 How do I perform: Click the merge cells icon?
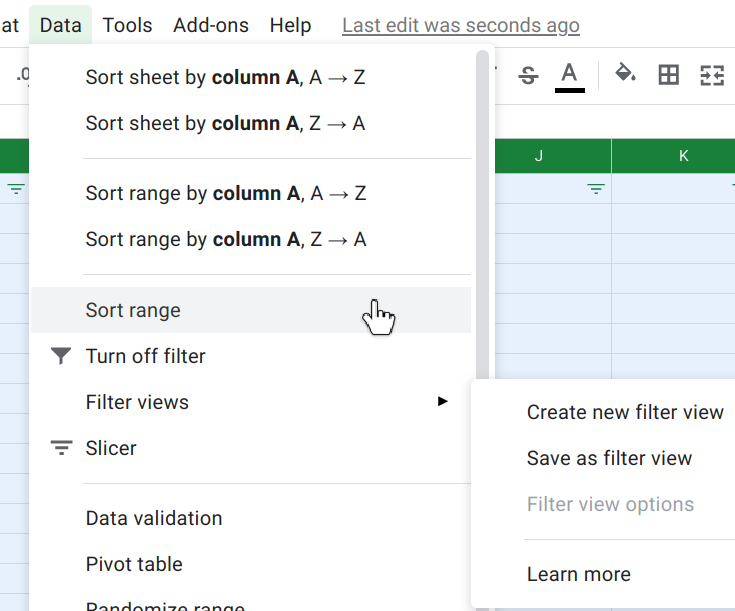(711, 75)
